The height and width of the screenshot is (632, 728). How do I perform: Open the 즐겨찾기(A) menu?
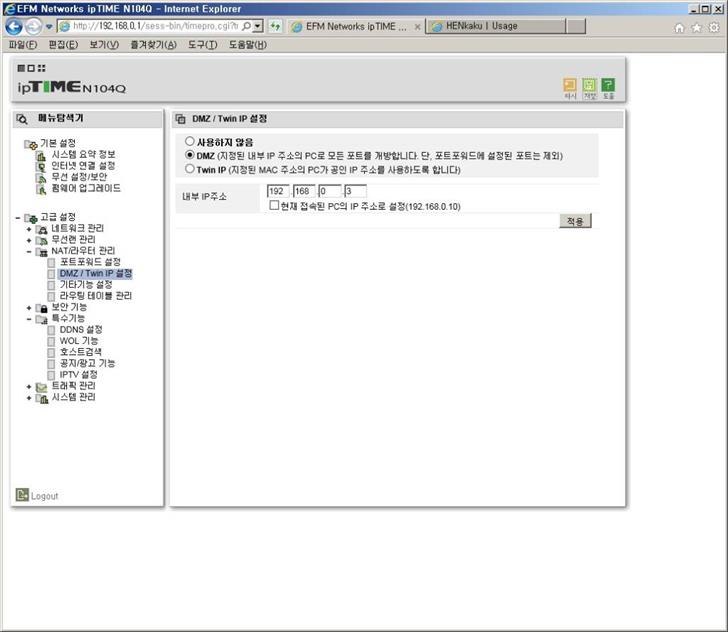pos(153,45)
